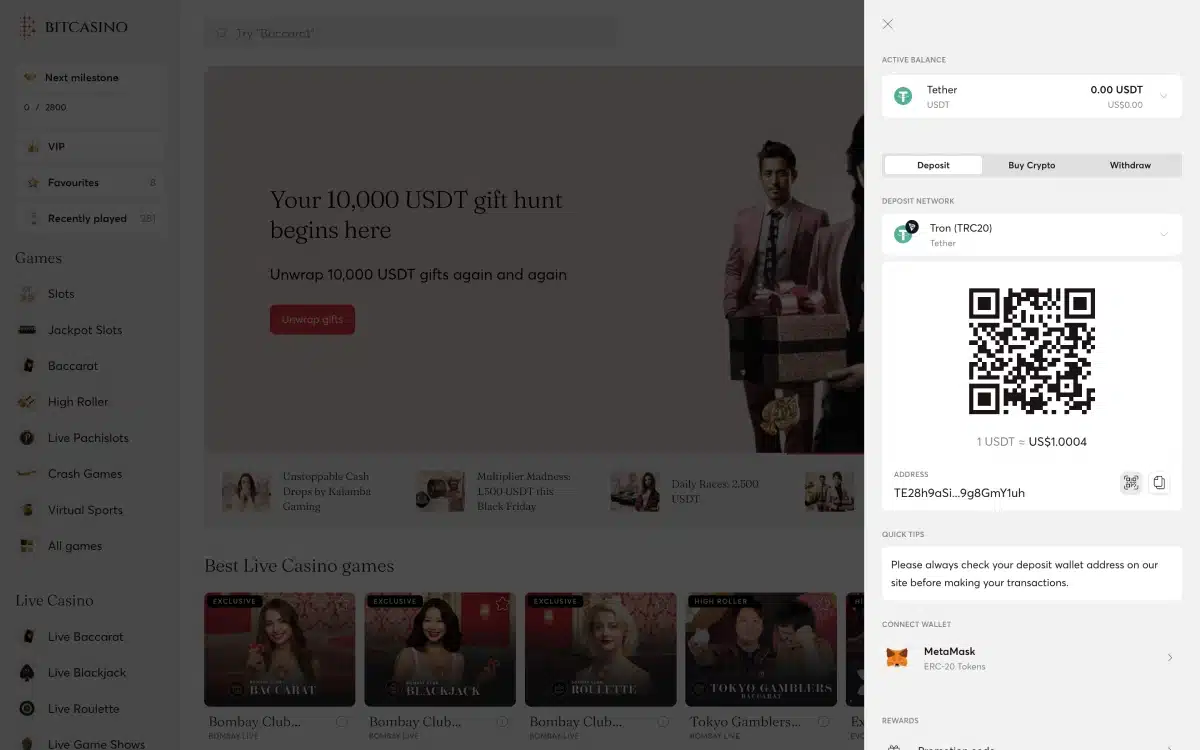Click the Crash Games icon

28,474
